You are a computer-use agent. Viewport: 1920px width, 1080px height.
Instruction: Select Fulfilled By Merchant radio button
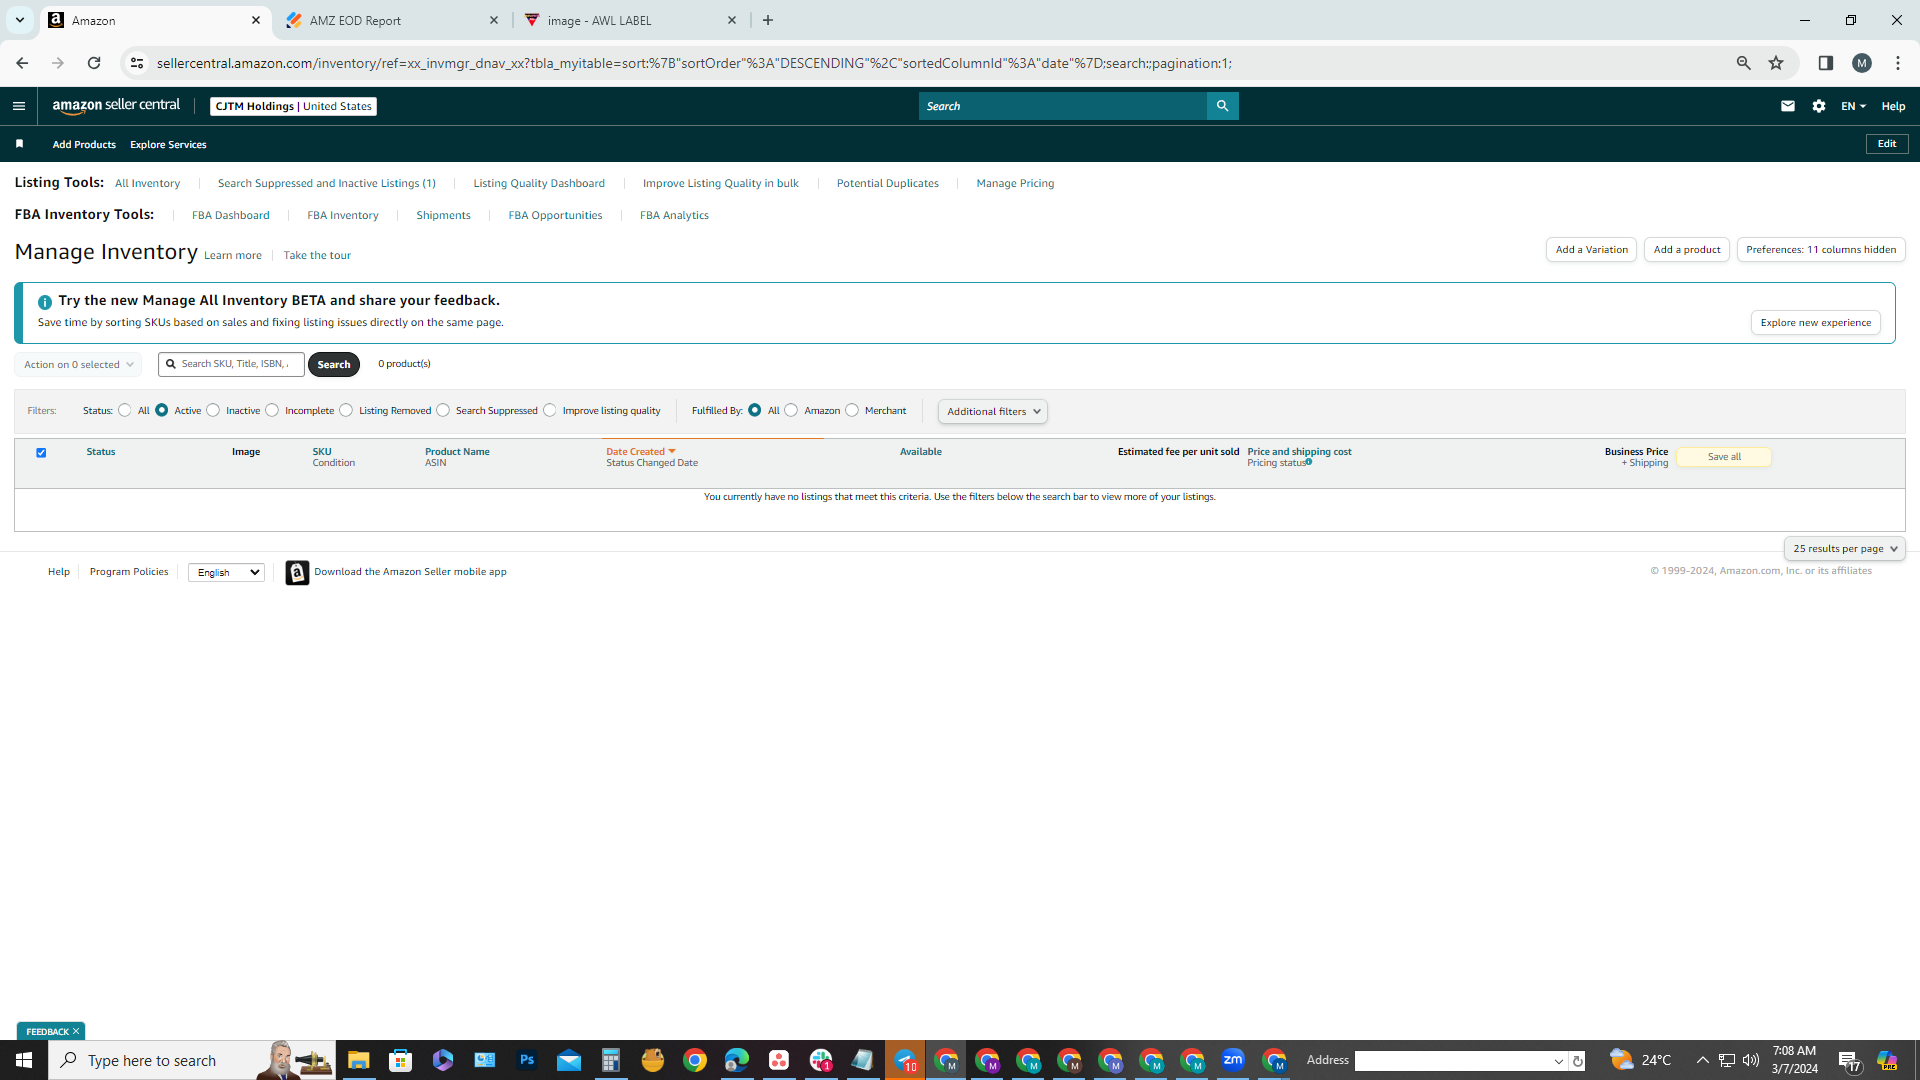click(852, 410)
